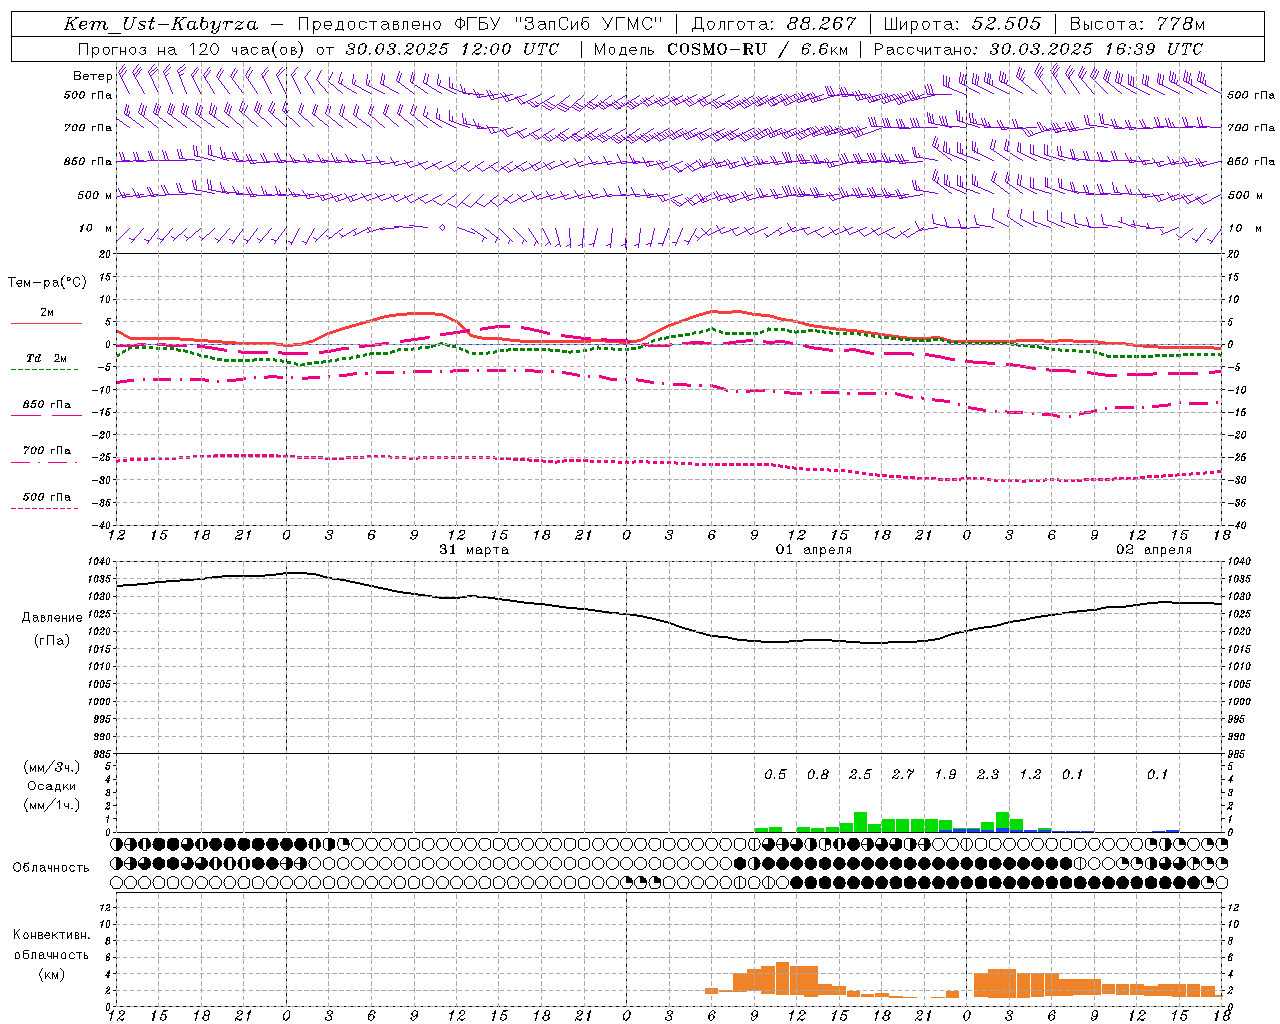The height and width of the screenshot is (1024, 1280).
Task: Click the 3-hour precipitation value 0.8
Action: pos(818,775)
